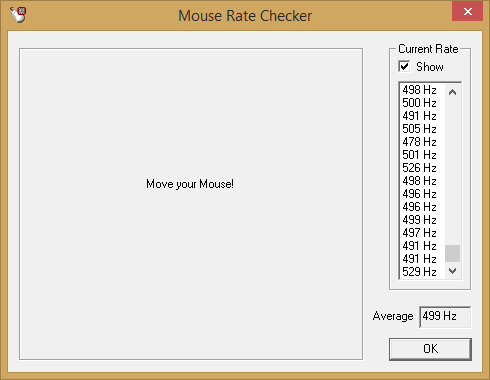This screenshot has height=380, width=490.
Task: Click the rate list scroll down arrow
Action: point(452,271)
